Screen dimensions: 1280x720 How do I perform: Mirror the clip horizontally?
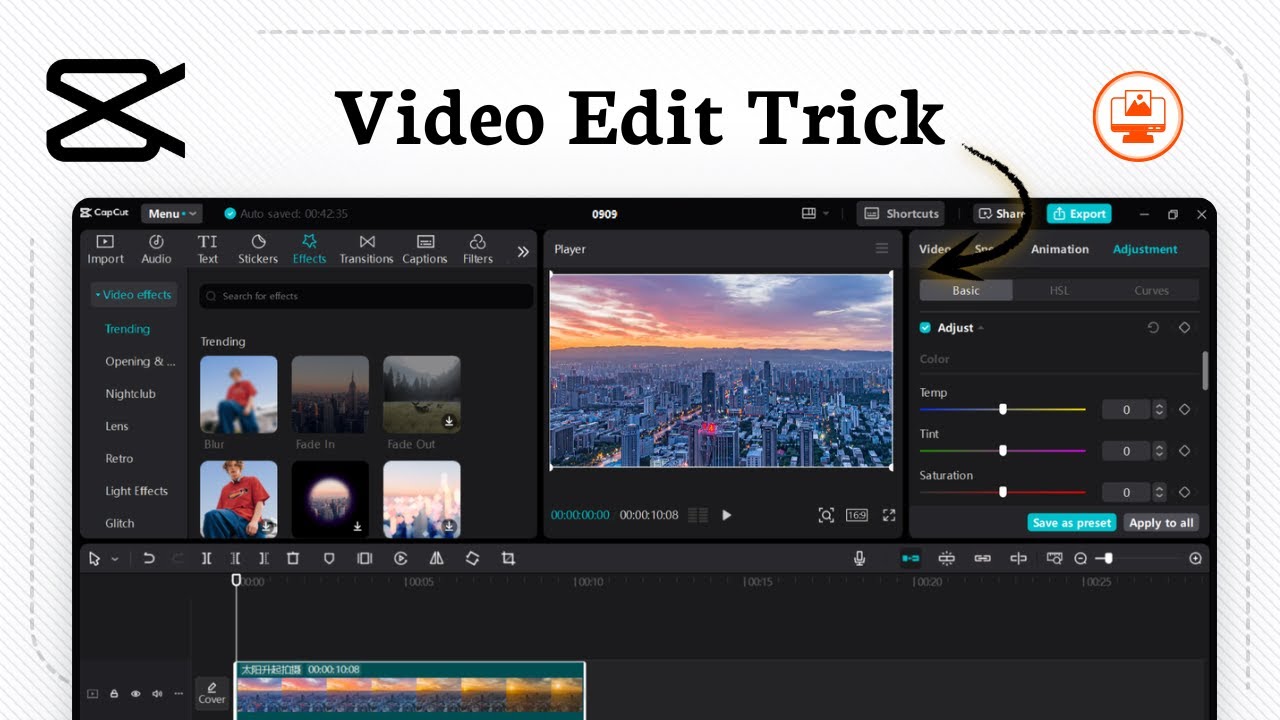[436, 558]
